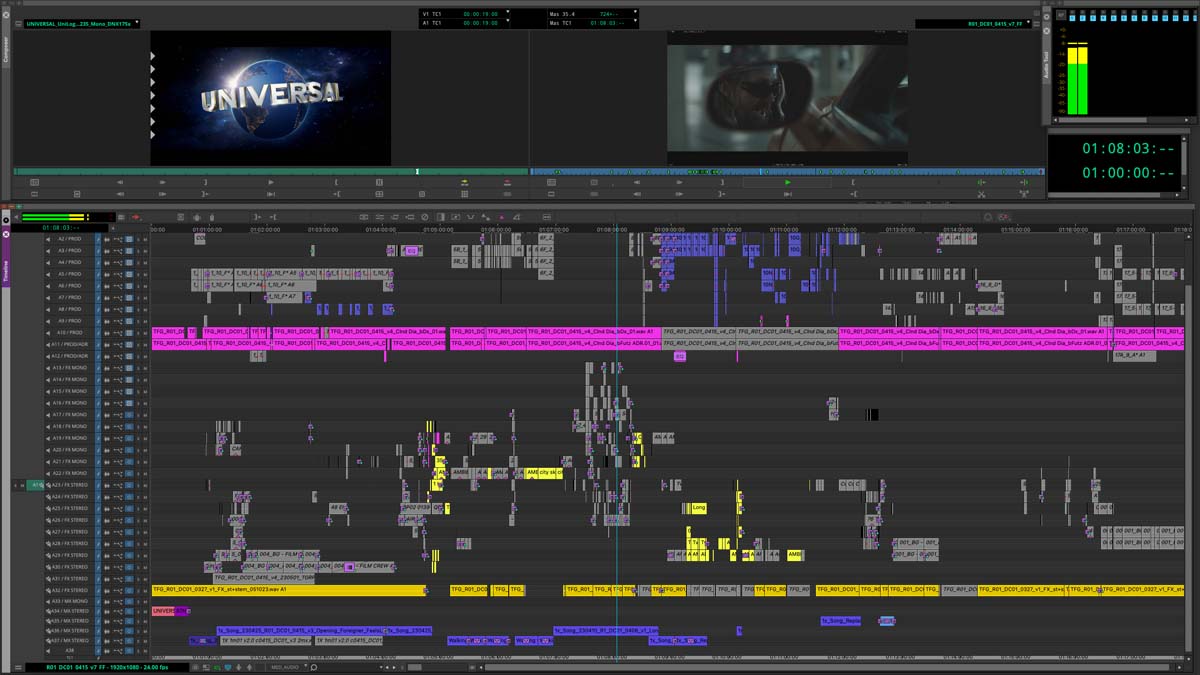Select yellow clip TFG_R01_DC01_0327_v1_FX_st+stem_051023.wav
Screen dimensions: 1200x675
288,590
